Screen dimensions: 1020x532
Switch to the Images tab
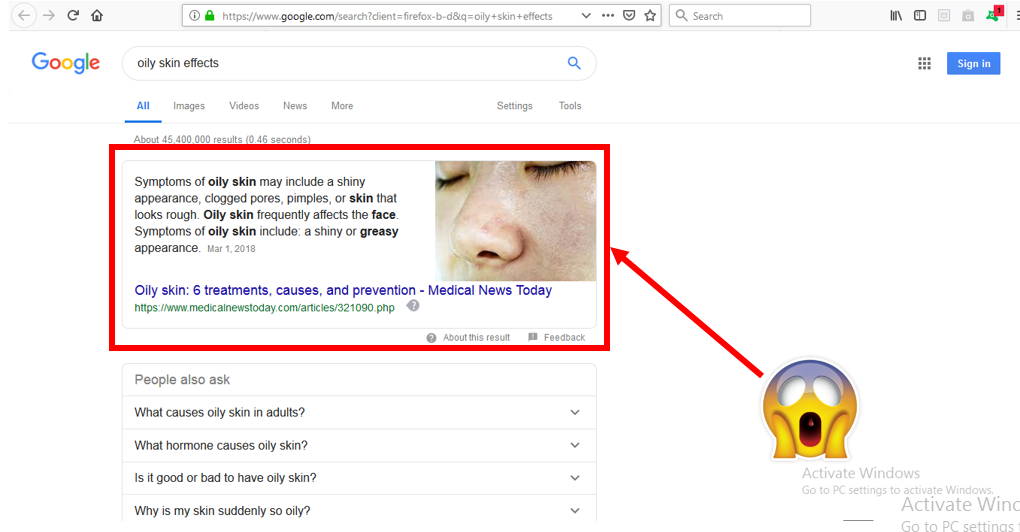tap(189, 106)
